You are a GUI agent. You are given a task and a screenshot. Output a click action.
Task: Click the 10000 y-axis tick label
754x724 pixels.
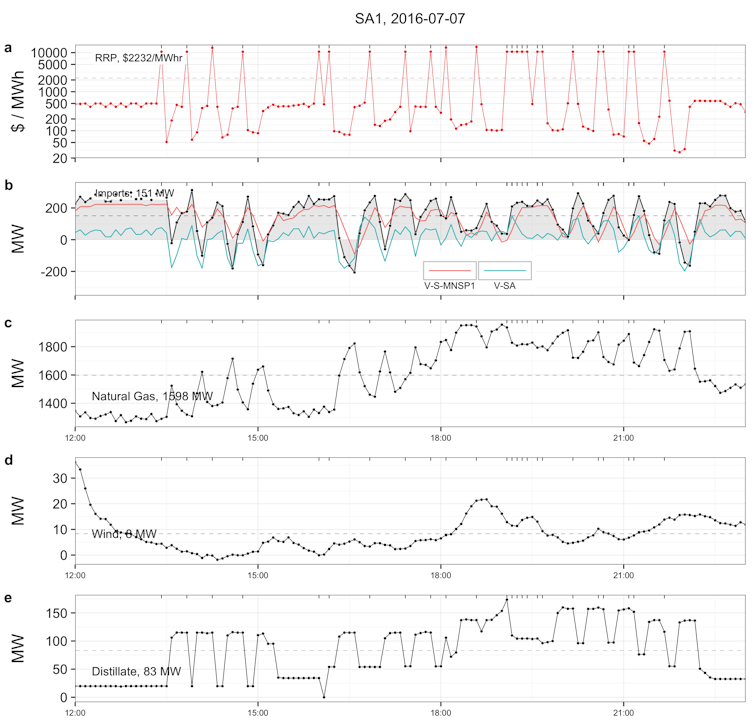pyautogui.click(x=50, y=52)
